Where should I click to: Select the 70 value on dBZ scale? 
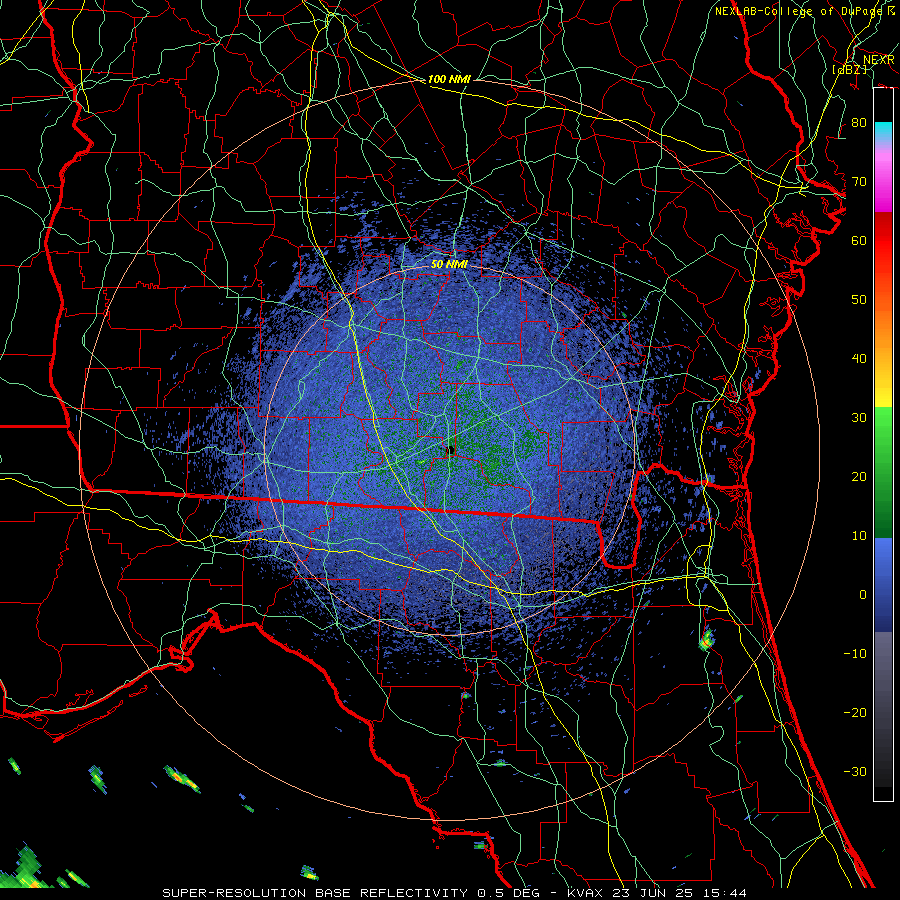(859, 181)
